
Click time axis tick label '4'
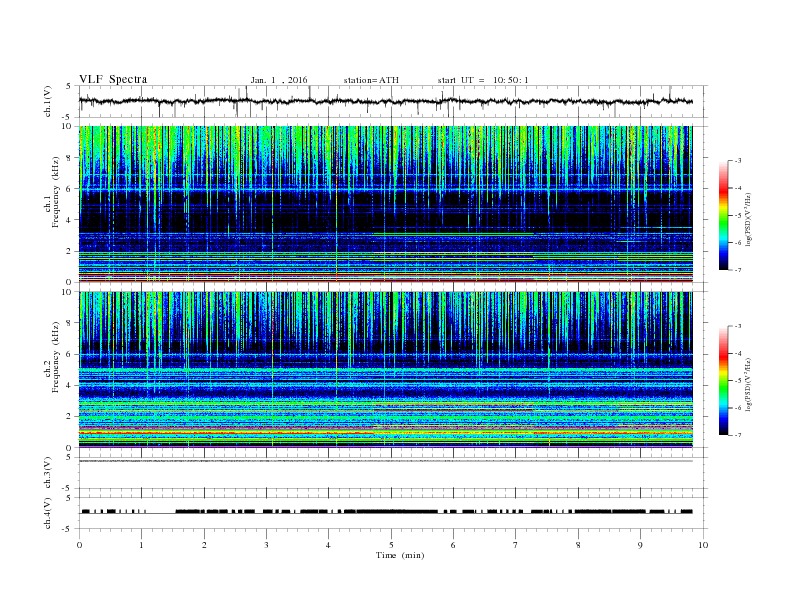(x=328, y=545)
